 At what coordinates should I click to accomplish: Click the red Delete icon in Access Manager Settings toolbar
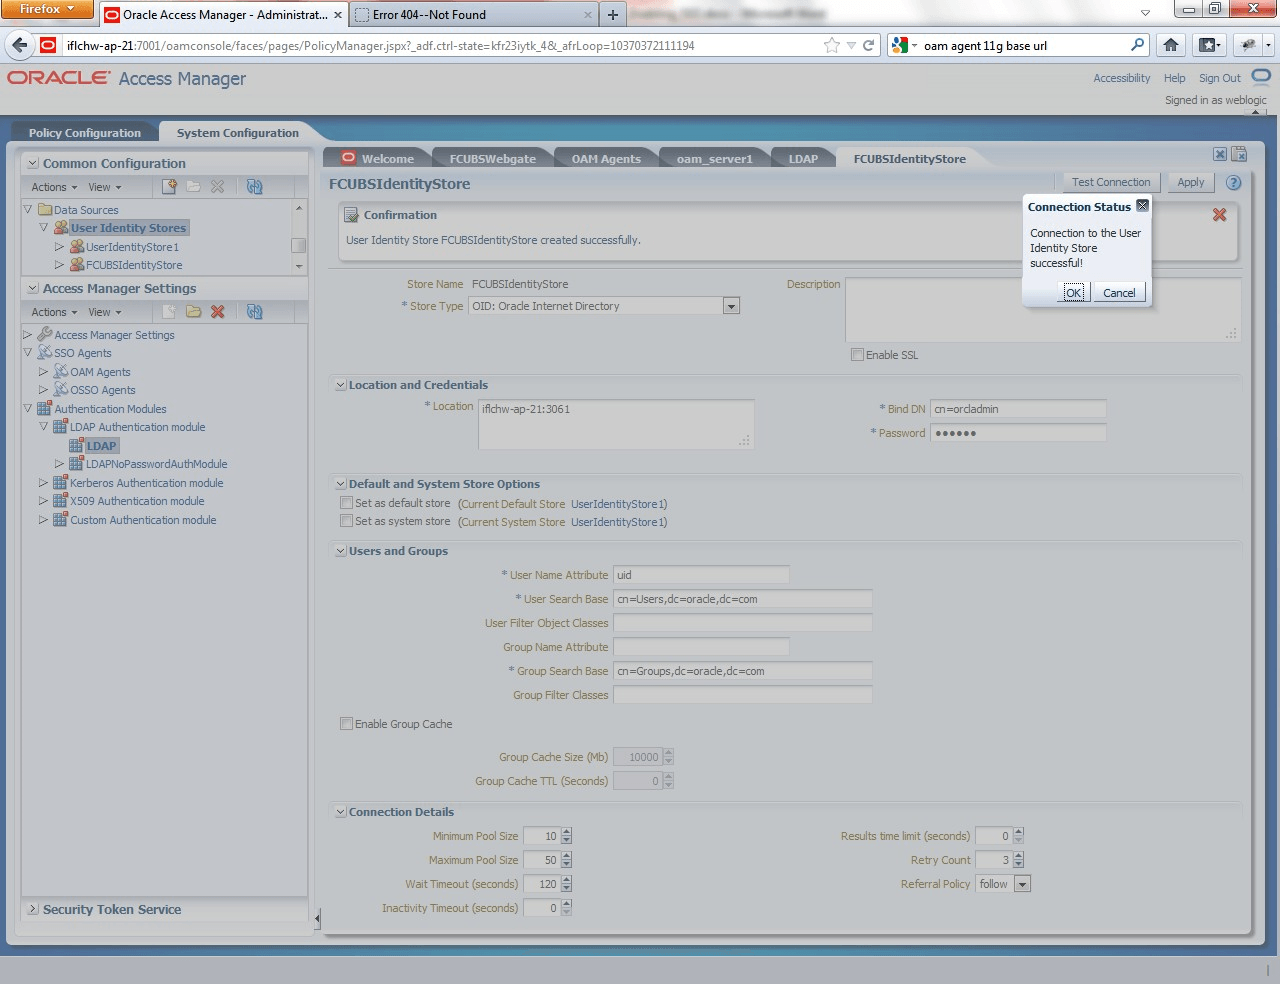[217, 312]
